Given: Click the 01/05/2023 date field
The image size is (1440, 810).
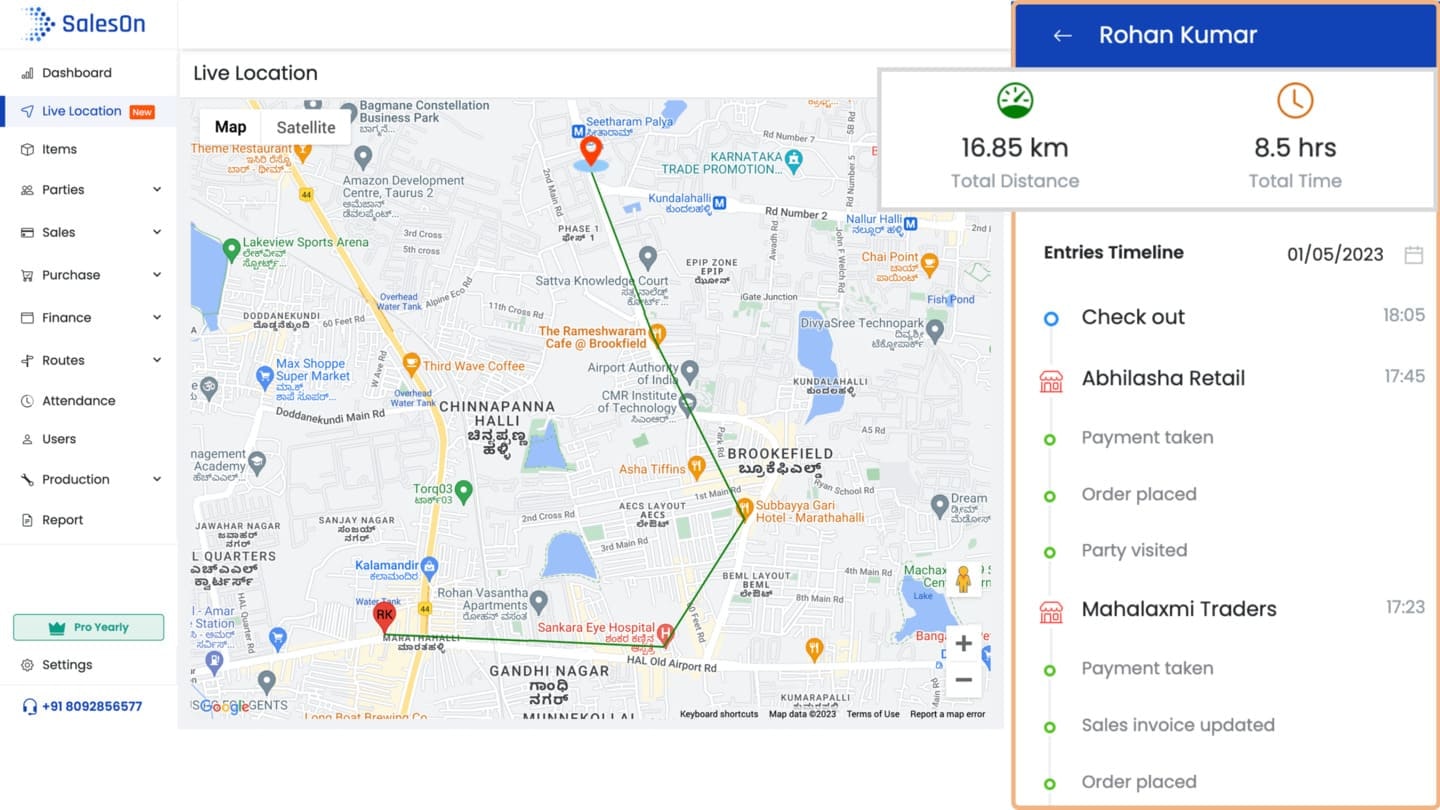Looking at the screenshot, I should tap(1335, 254).
